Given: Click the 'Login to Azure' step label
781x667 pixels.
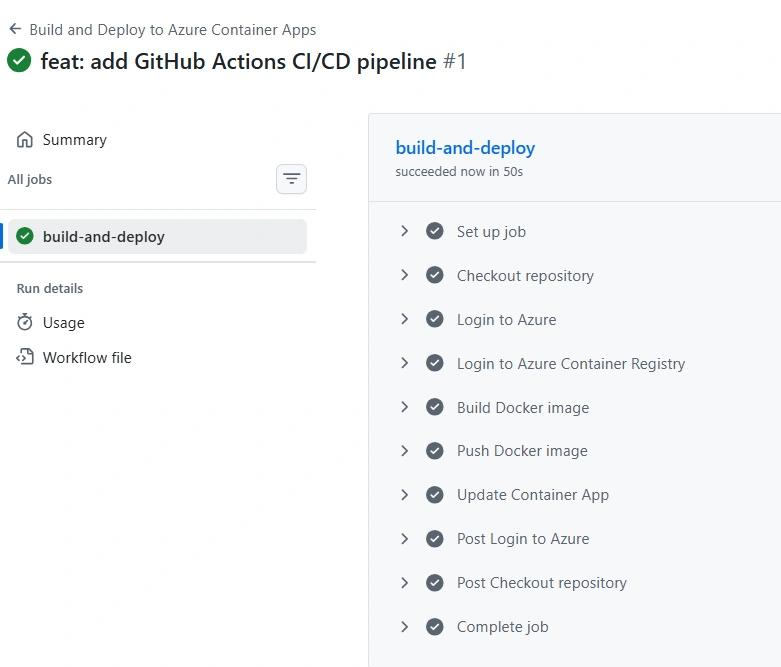Looking at the screenshot, I should pyautogui.click(x=507, y=319).
